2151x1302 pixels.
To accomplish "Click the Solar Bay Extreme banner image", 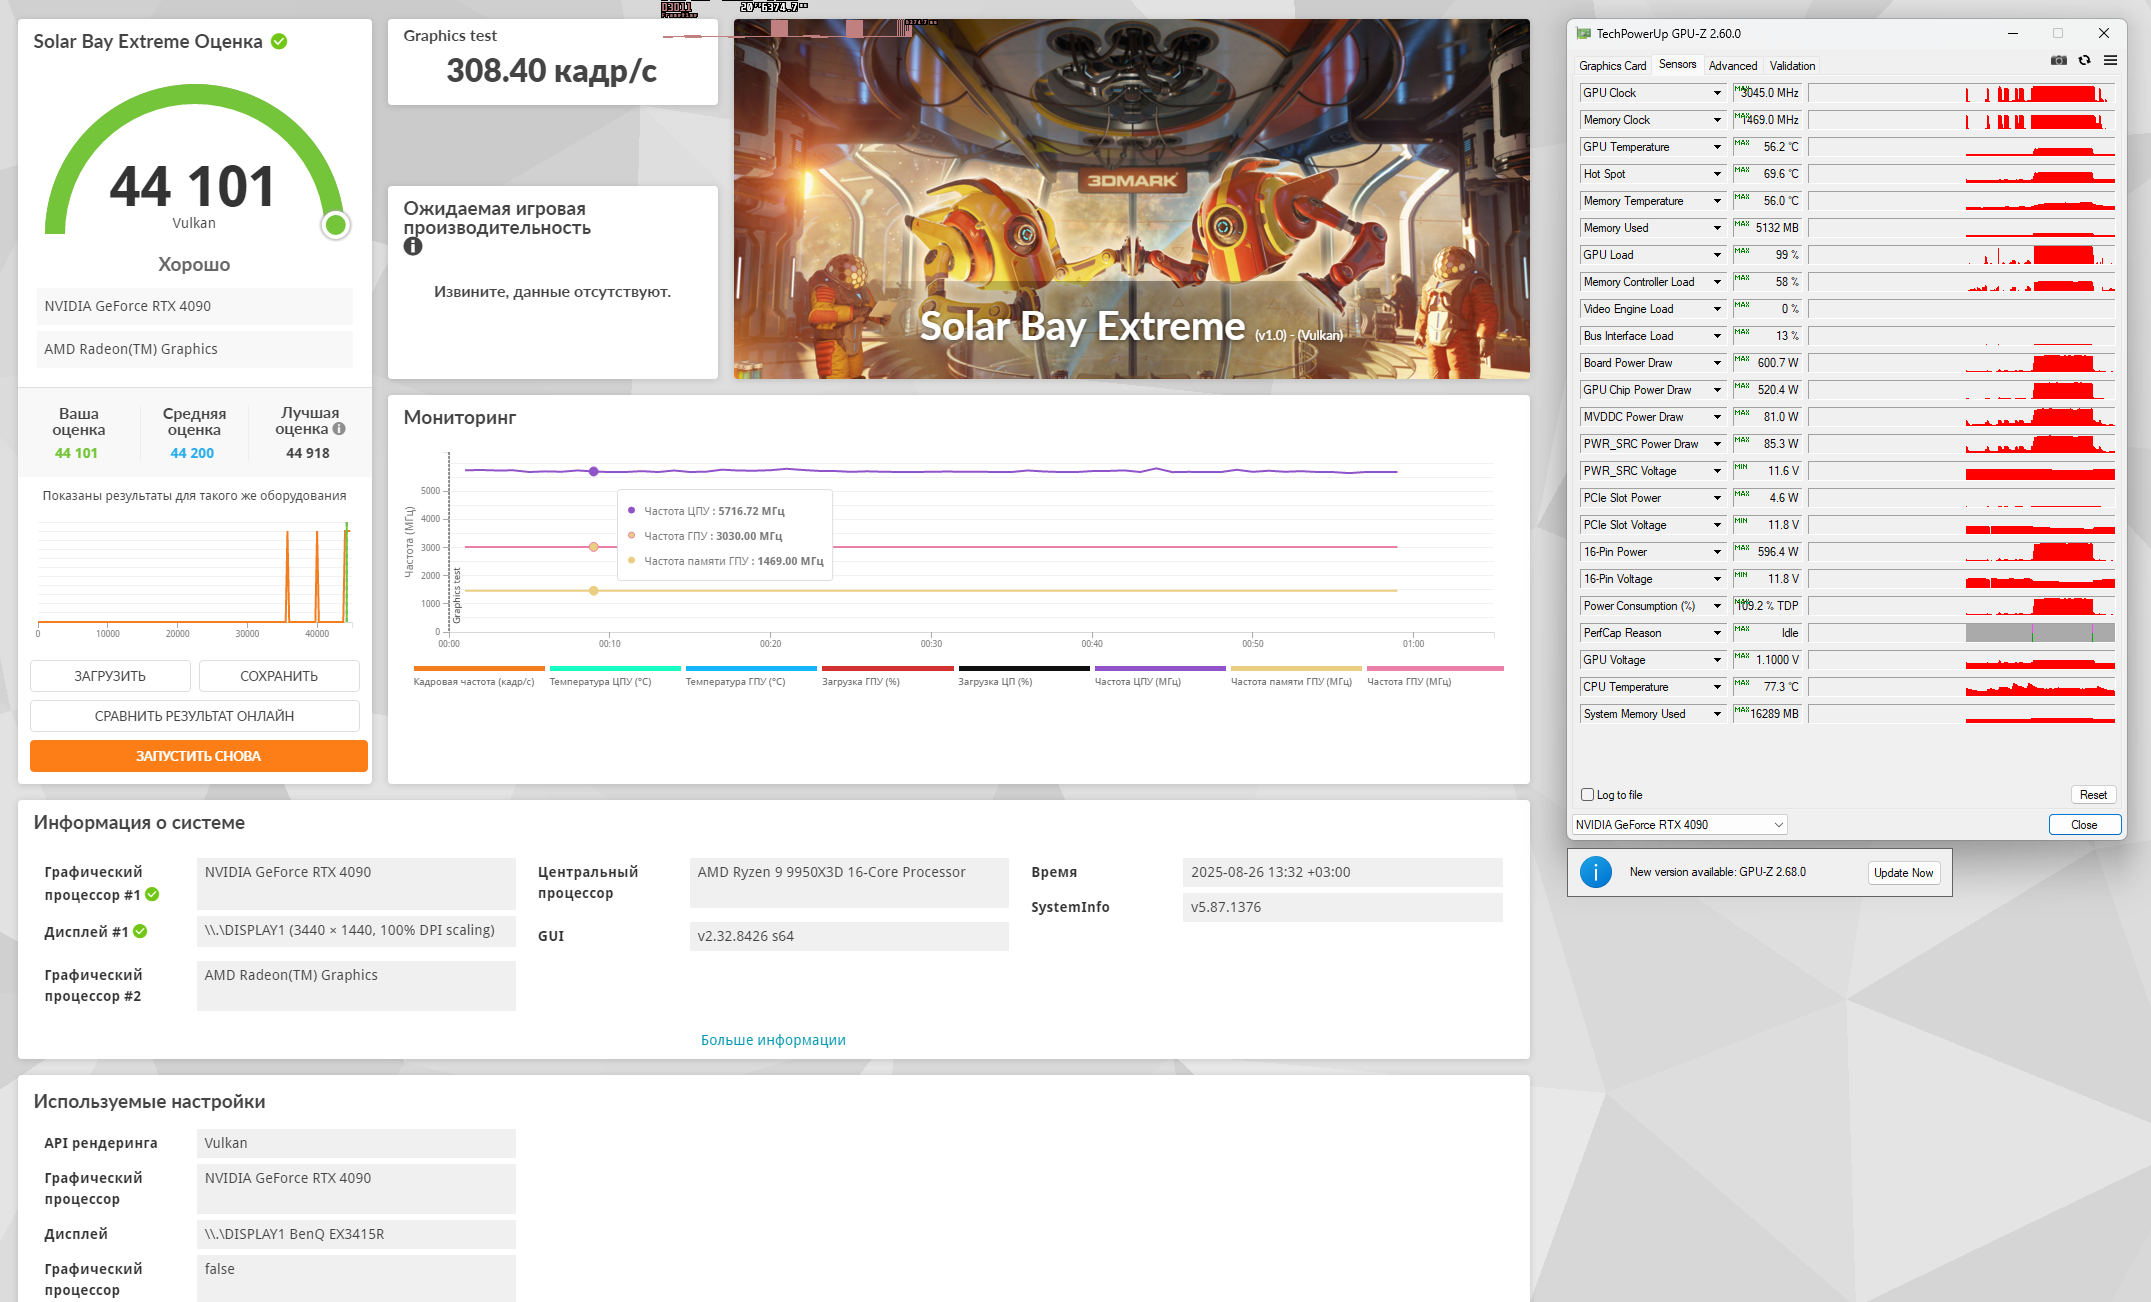I will [1131, 199].
